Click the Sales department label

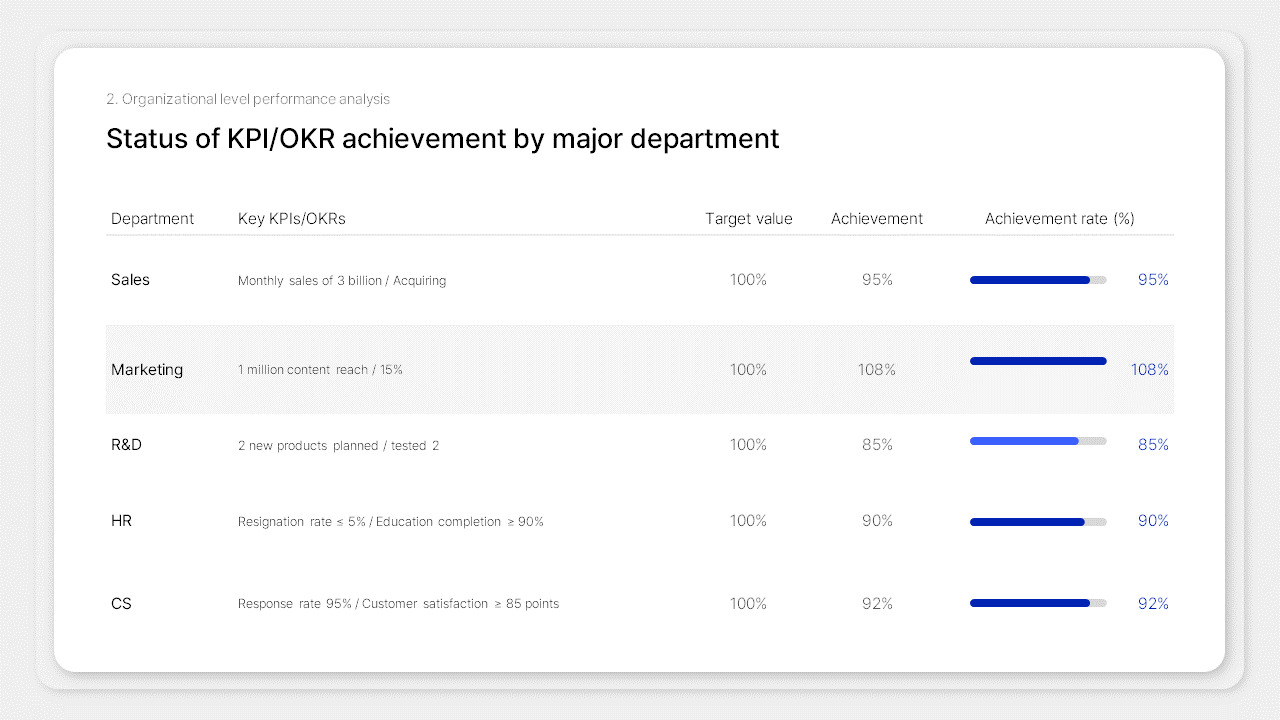130,280
